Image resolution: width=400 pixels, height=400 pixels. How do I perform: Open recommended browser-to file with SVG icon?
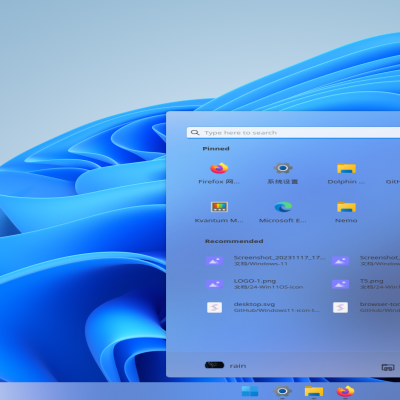[365, 307]
